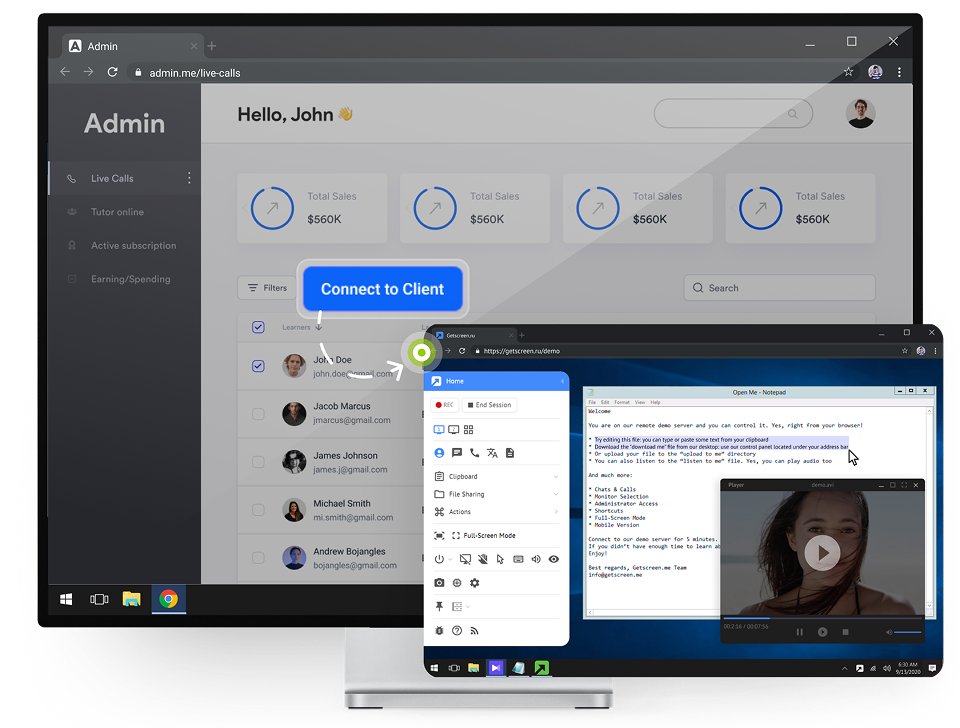Collapse the Getscreen Home panel arrow

(x=562, y=381)
